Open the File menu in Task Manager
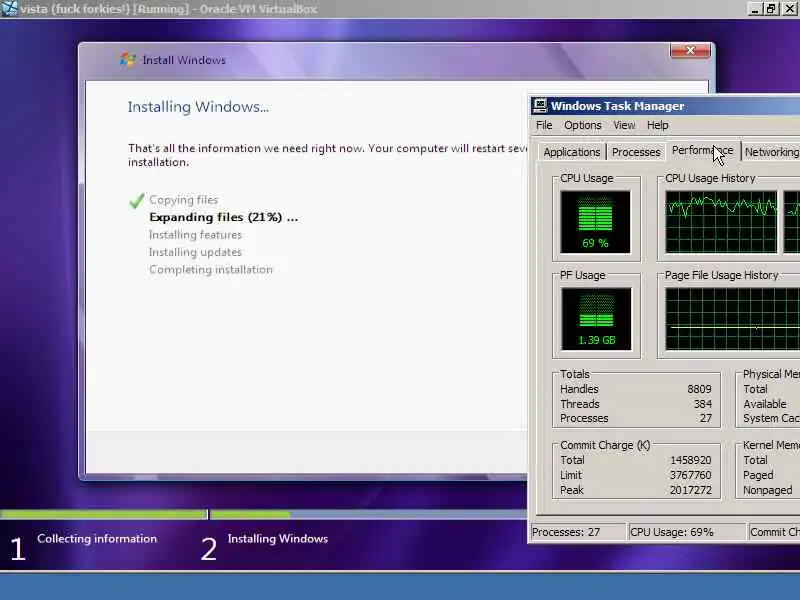 click(544, 125)
